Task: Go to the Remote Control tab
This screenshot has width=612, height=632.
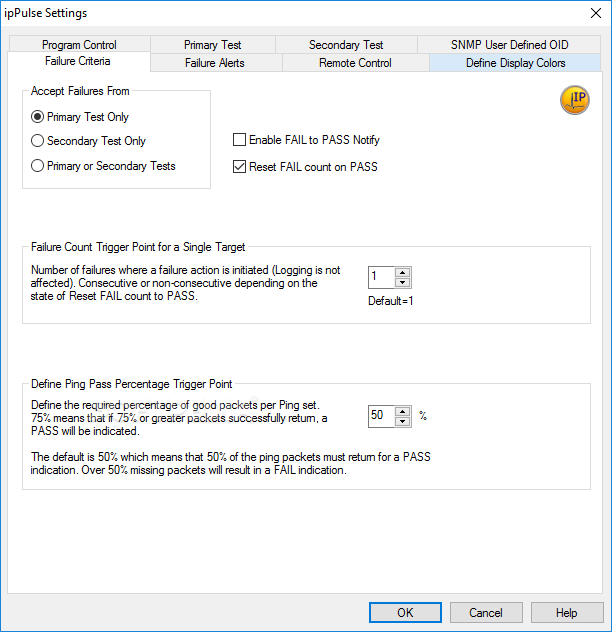Action: click(x=355, y=63)
